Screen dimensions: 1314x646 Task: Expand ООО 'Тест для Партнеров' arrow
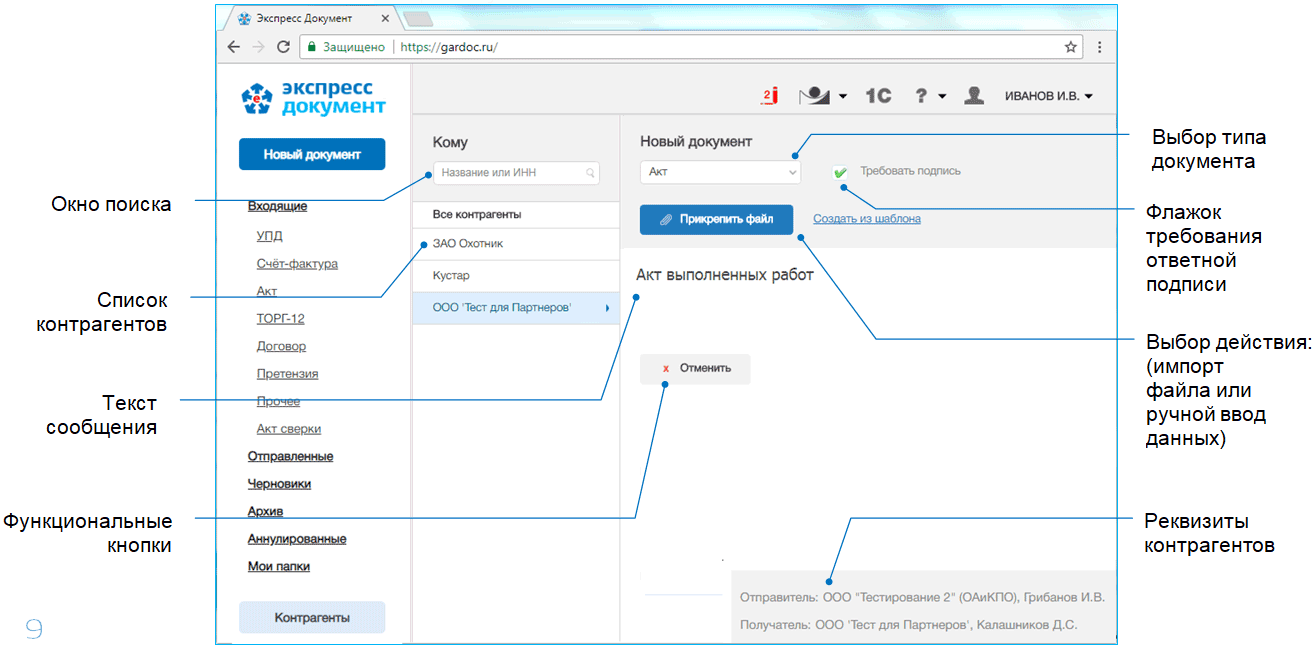tap(607, 308)
